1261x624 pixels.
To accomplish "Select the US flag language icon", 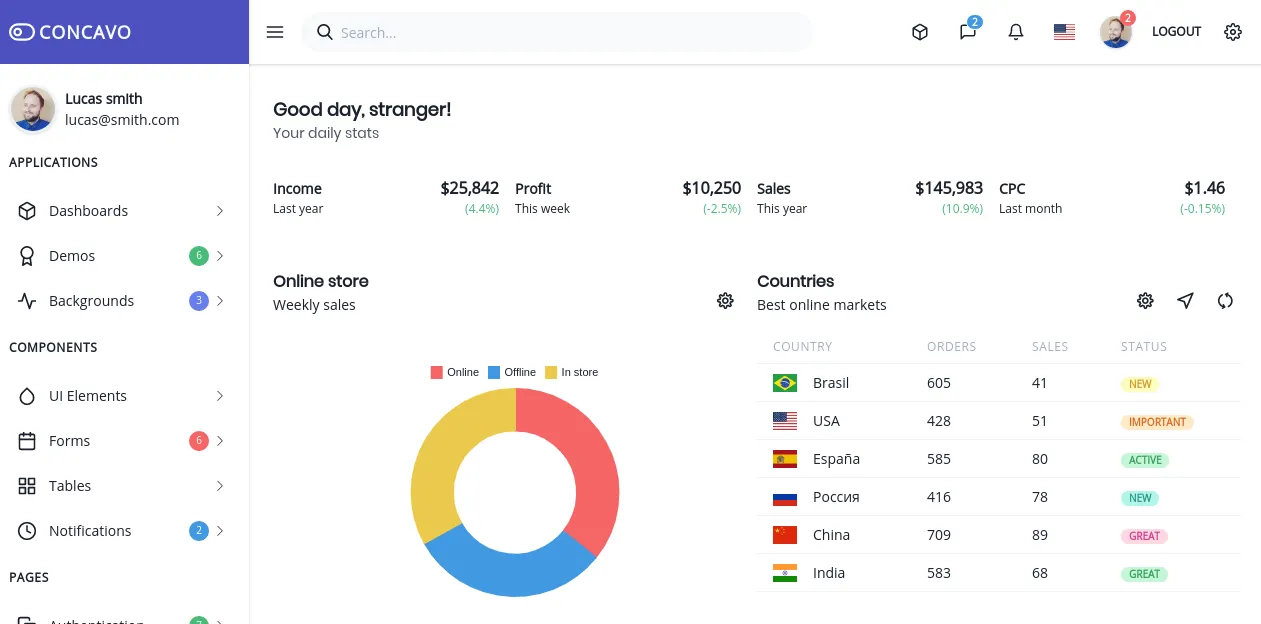I will [1064, 32].
